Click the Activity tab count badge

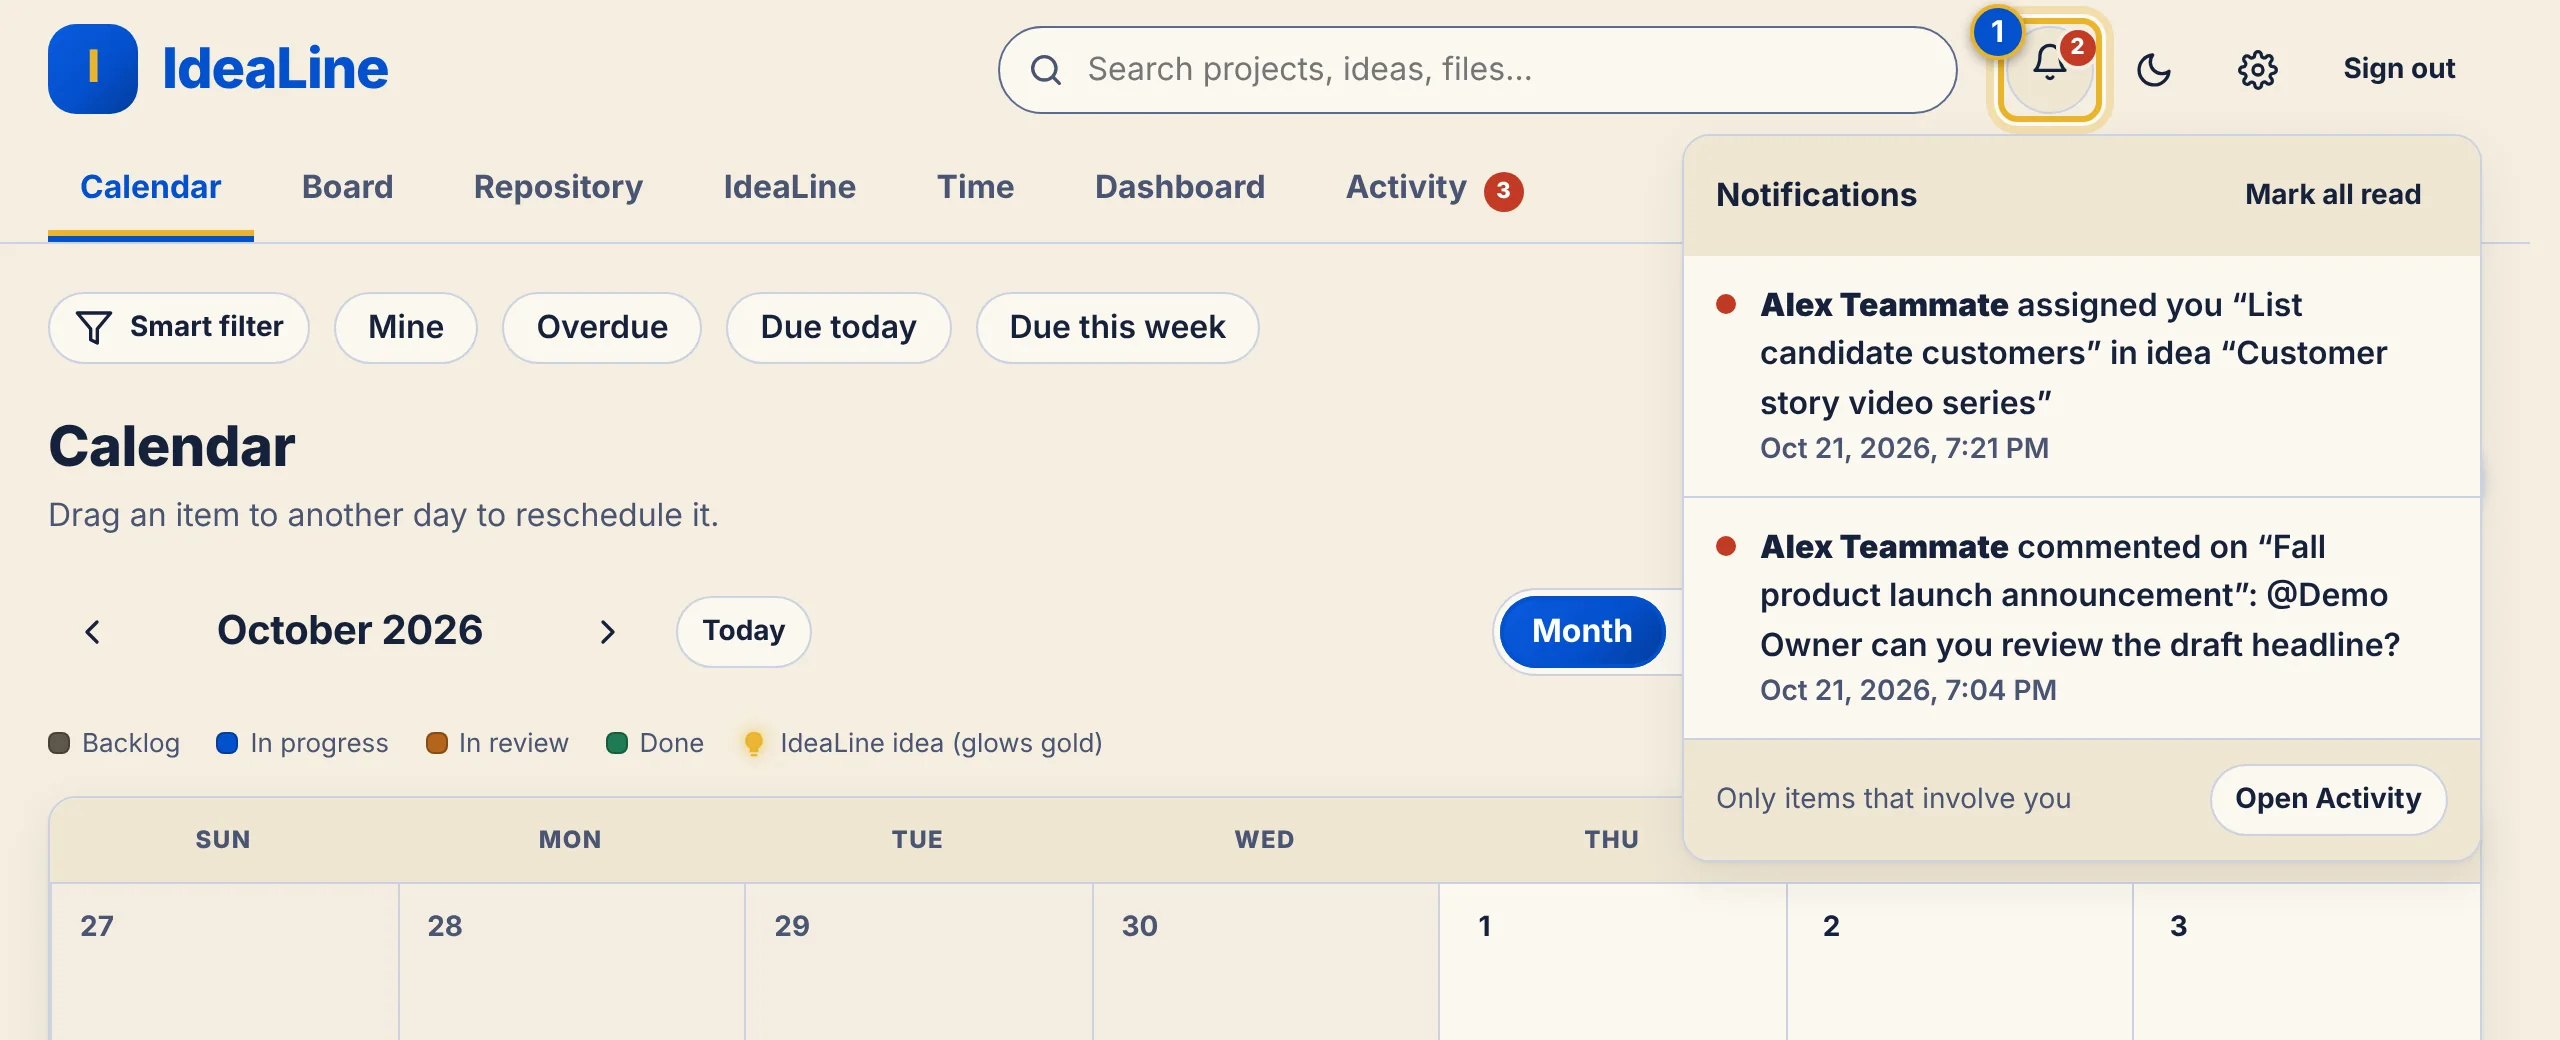[x=1503, y=191]
